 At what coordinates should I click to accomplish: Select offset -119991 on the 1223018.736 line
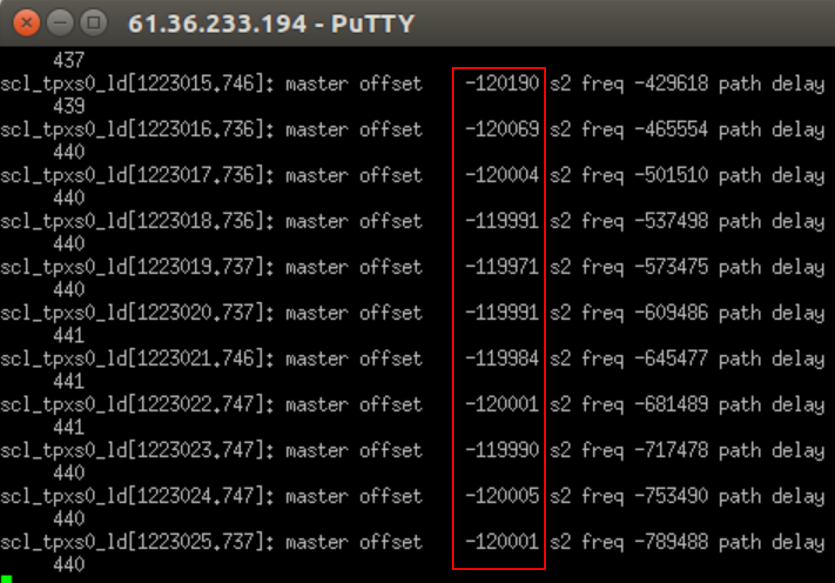point(502,221)
